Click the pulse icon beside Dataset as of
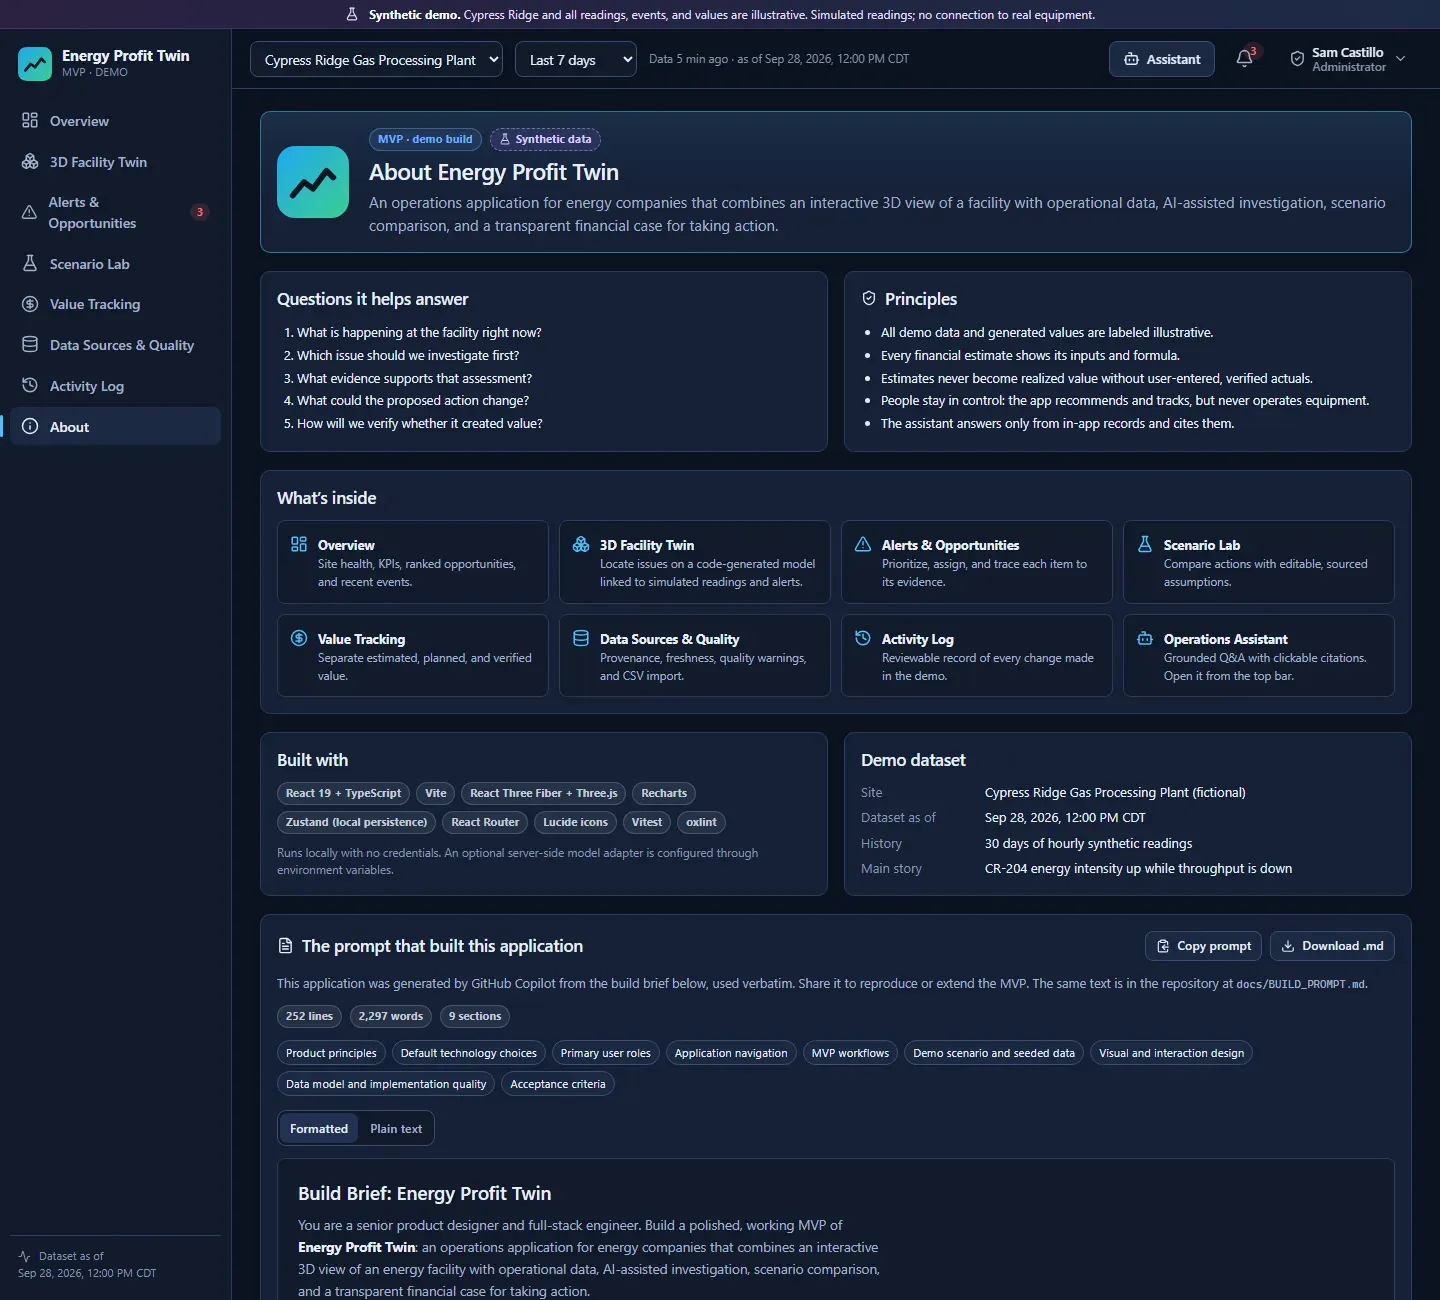The width and height of the screenshot is (1440, 1300). click(x=25, y=1256)
